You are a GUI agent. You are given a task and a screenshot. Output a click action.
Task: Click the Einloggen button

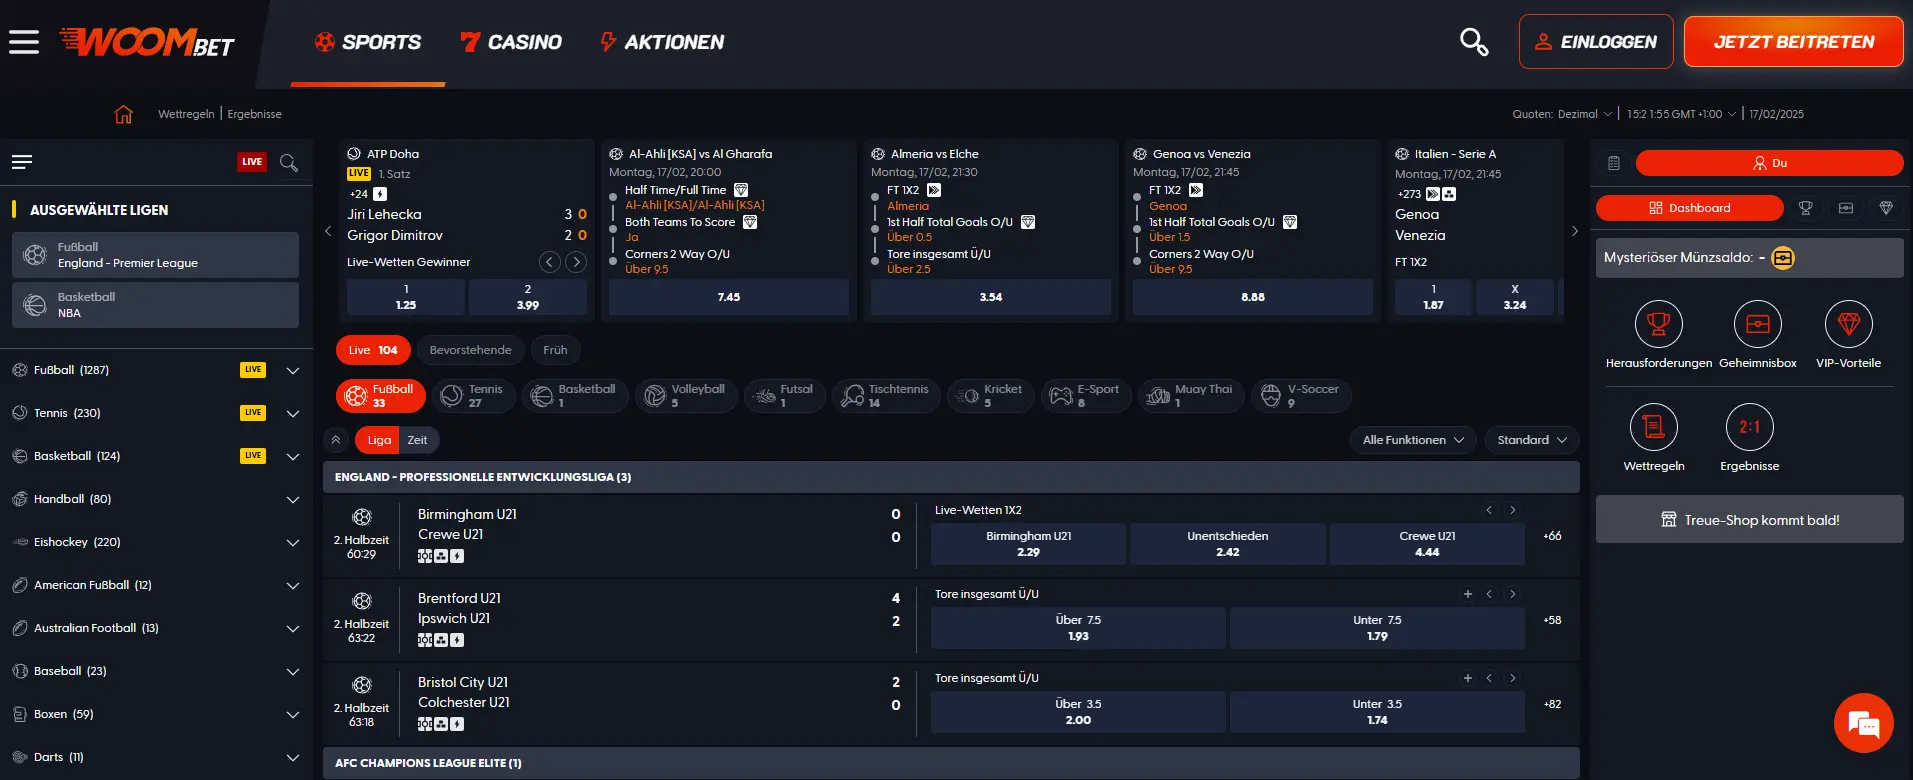pyautogui.click(x=1596, y=42)
